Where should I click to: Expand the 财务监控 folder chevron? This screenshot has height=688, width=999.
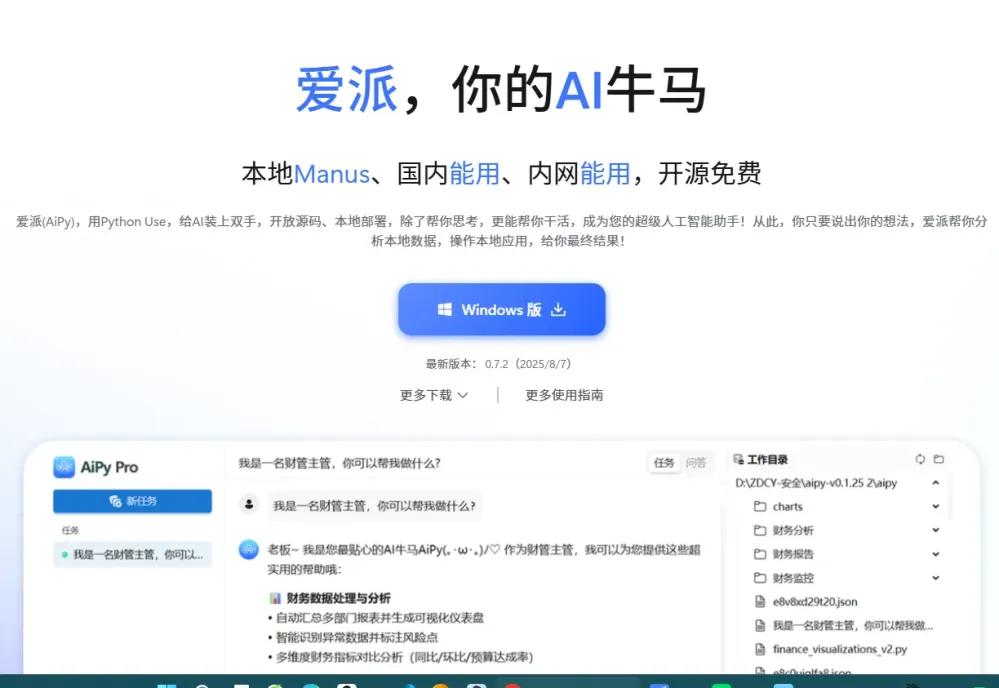(x=936, y=578)
